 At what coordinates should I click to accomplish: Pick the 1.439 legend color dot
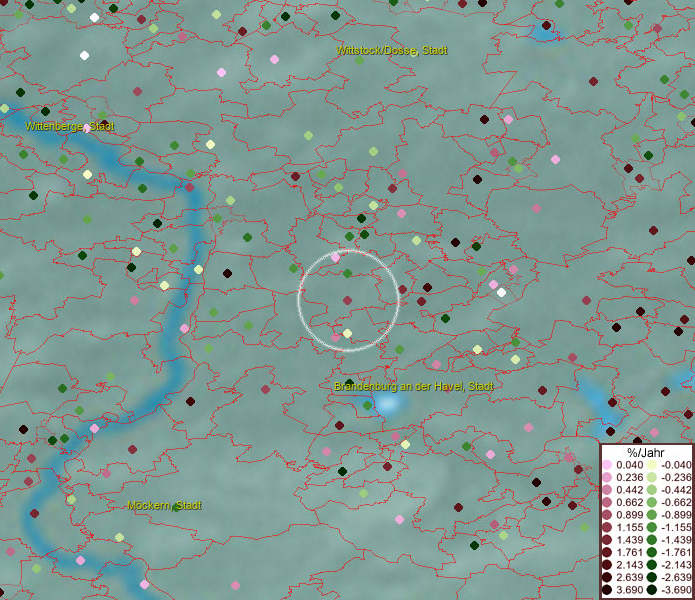(x=607, y=540)
